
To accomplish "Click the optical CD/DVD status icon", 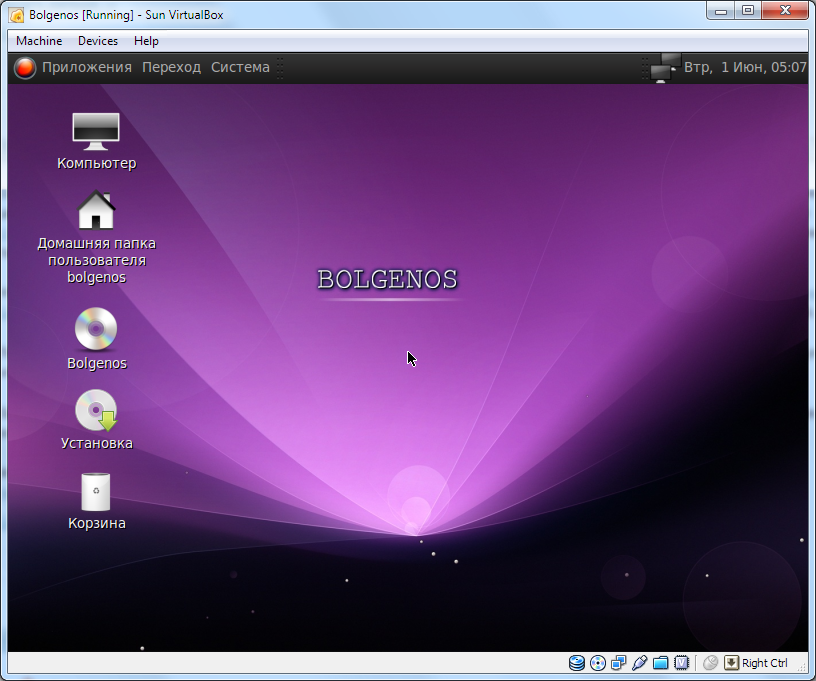I will (598, 663).
